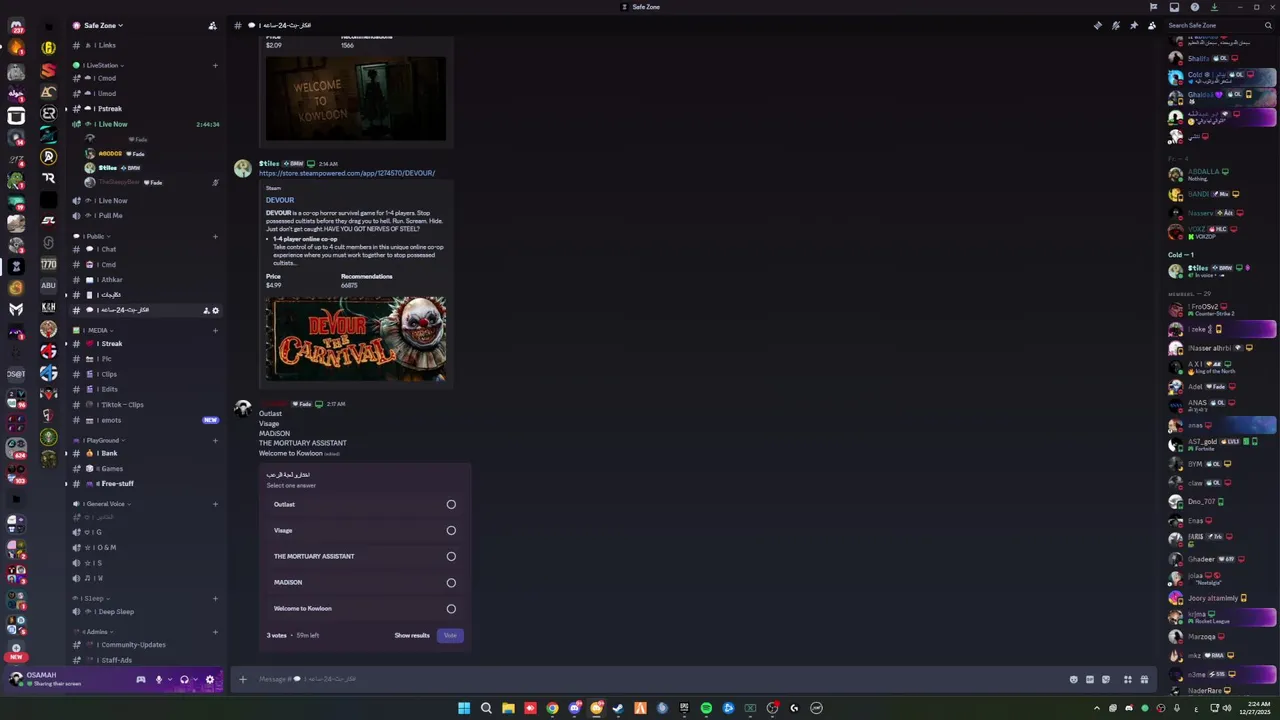The height and width of the screenshot is (720, 1280).
Task: Collapse the PlayGround category
Action: [100, 440]
